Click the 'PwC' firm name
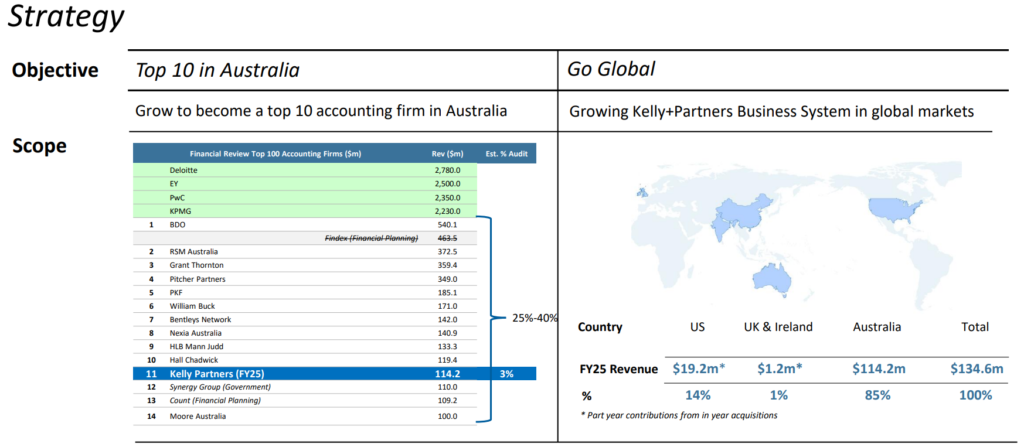Screen dimensions: 1024x447 click(x=176, y=197)
